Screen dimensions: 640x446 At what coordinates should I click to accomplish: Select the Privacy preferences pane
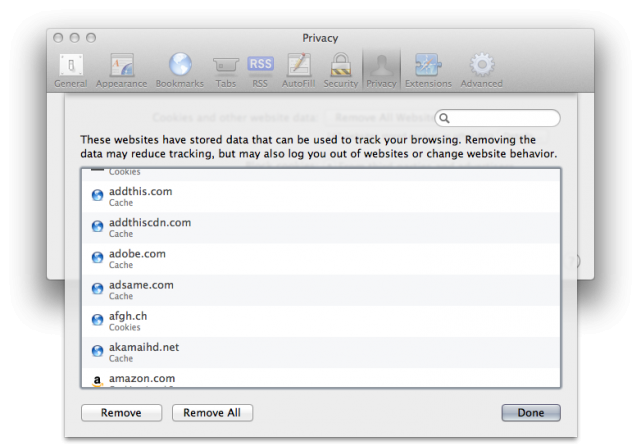(381, 71)
